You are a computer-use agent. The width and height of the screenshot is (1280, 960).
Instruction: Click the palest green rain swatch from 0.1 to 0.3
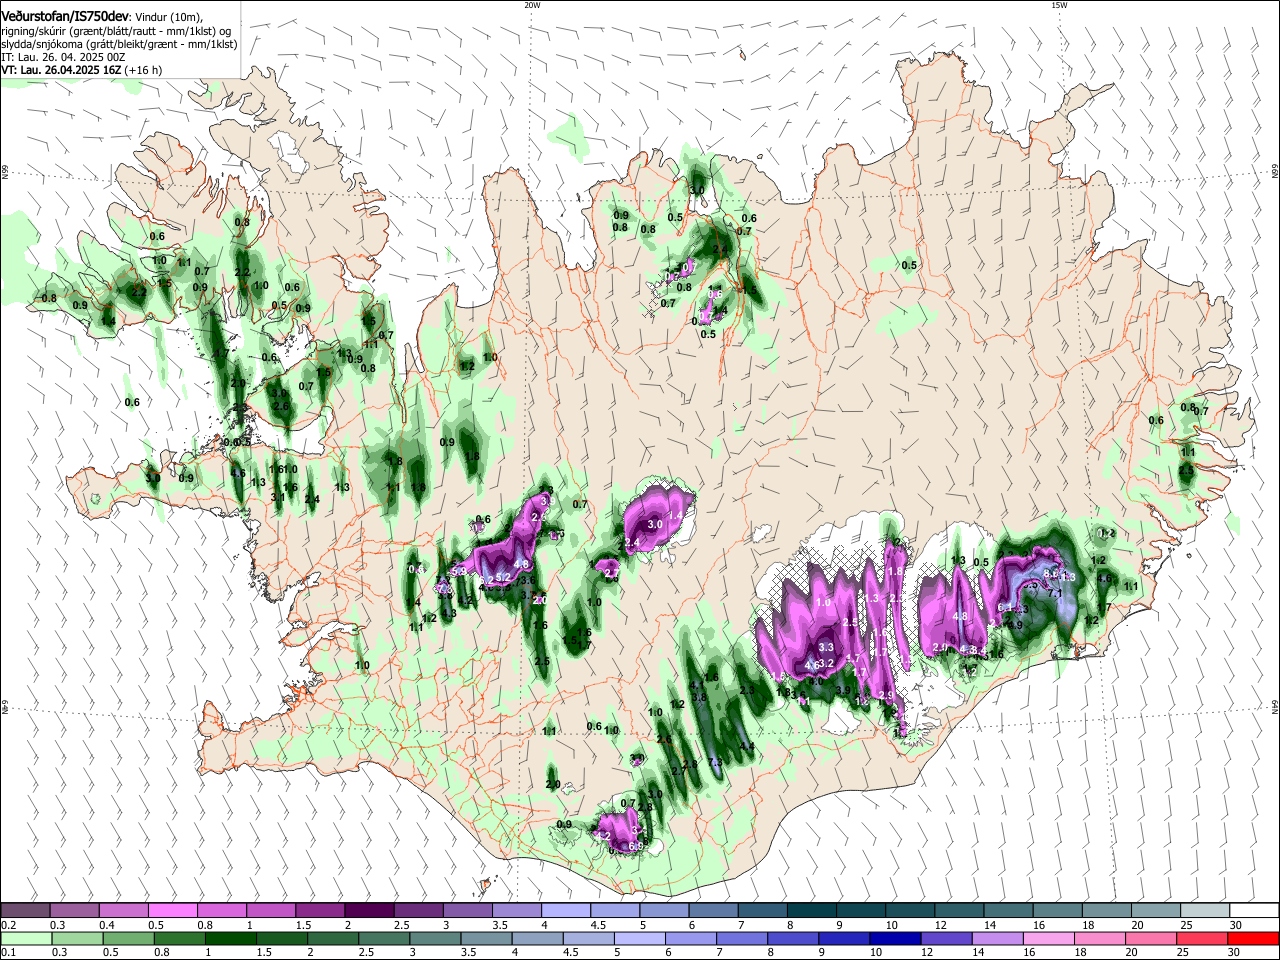[26, 938]
